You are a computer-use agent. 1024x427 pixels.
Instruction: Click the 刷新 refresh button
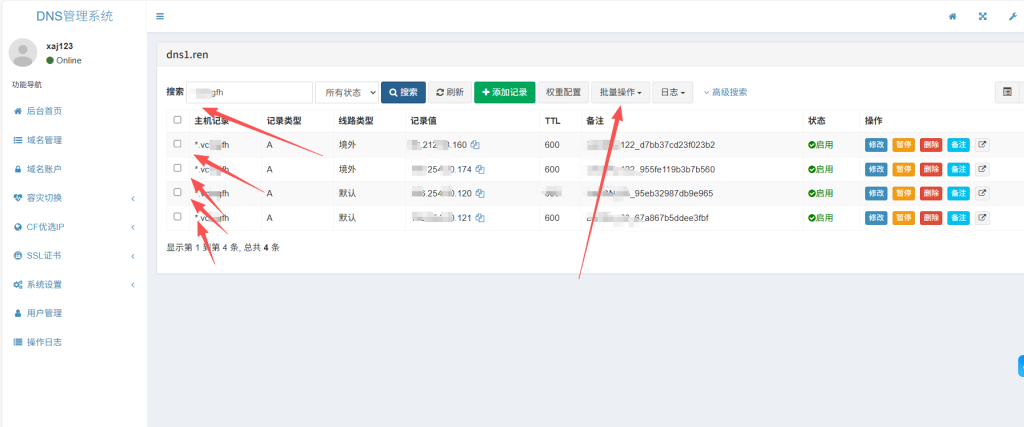coord(450,92)
